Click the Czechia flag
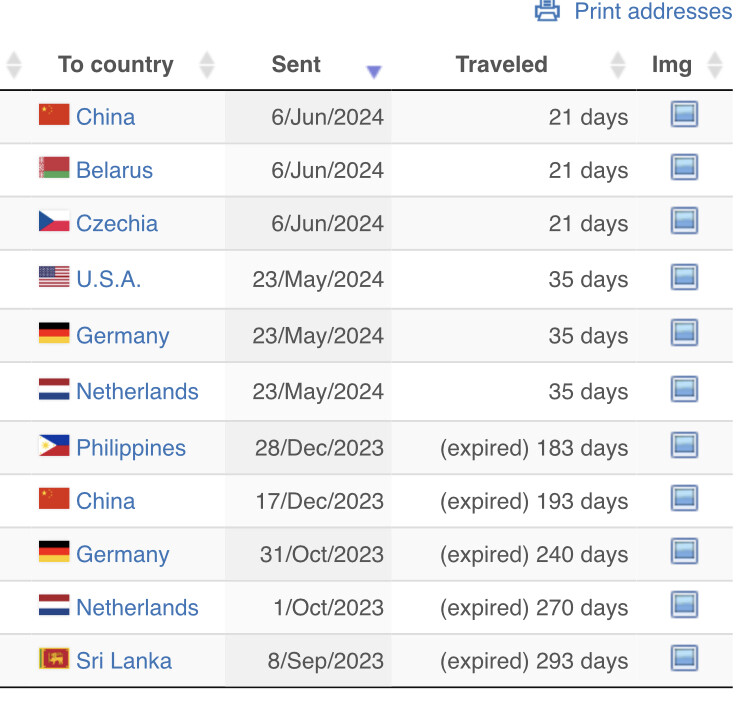Screen dimensions: 740x701 [x=54, y=221]
